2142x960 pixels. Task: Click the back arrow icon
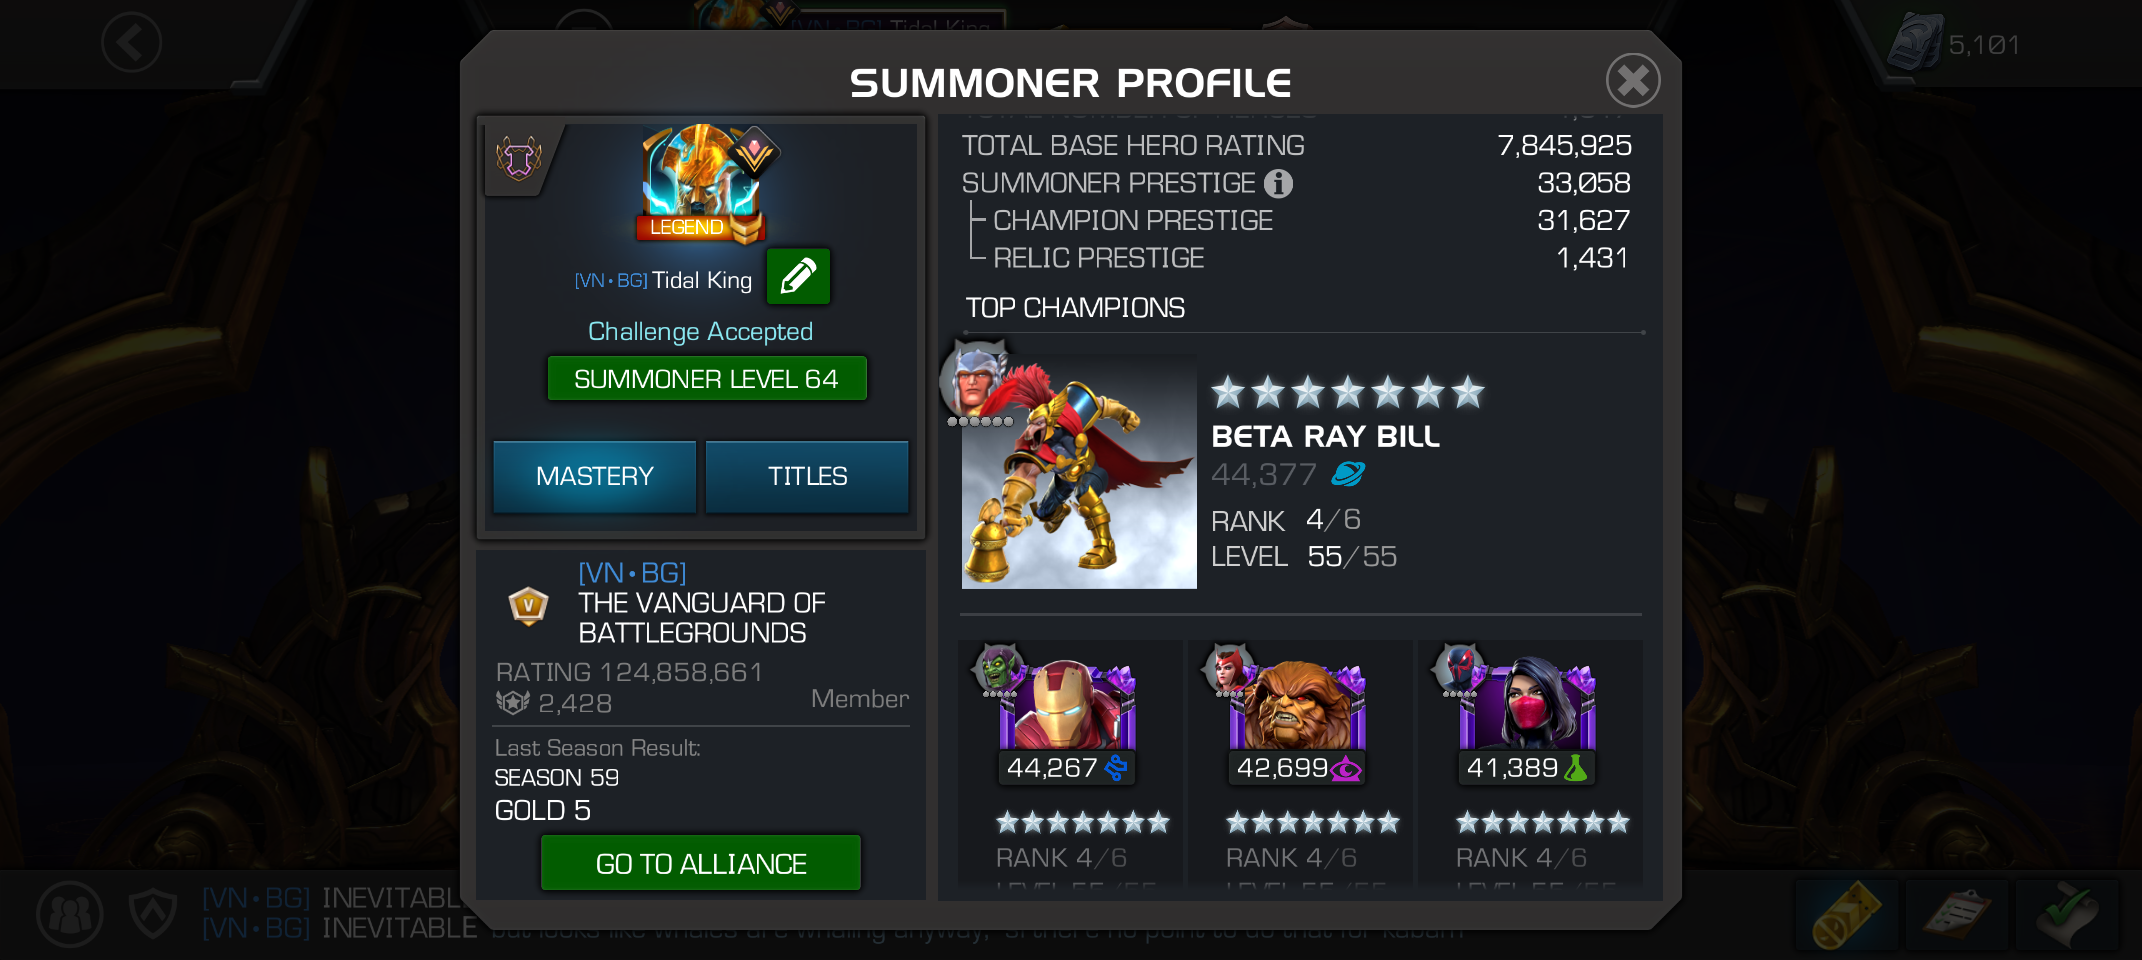(x=131, y=42)
